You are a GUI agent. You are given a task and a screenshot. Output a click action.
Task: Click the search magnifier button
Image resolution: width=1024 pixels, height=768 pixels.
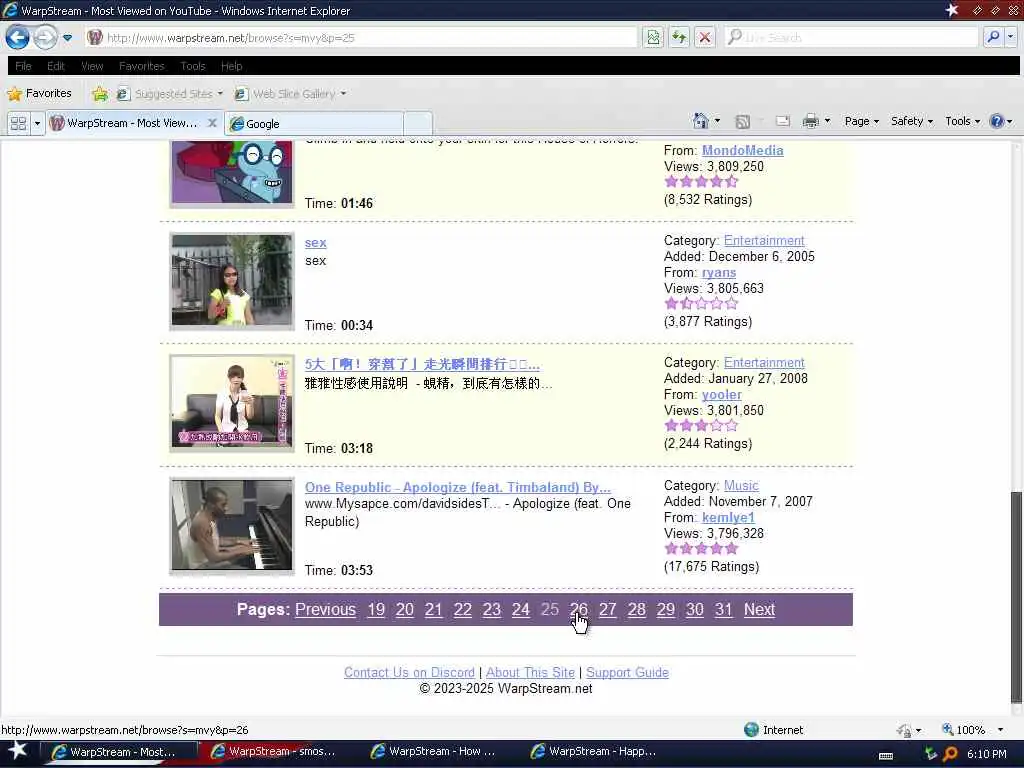pyautogui.click(x=993, y=37)
